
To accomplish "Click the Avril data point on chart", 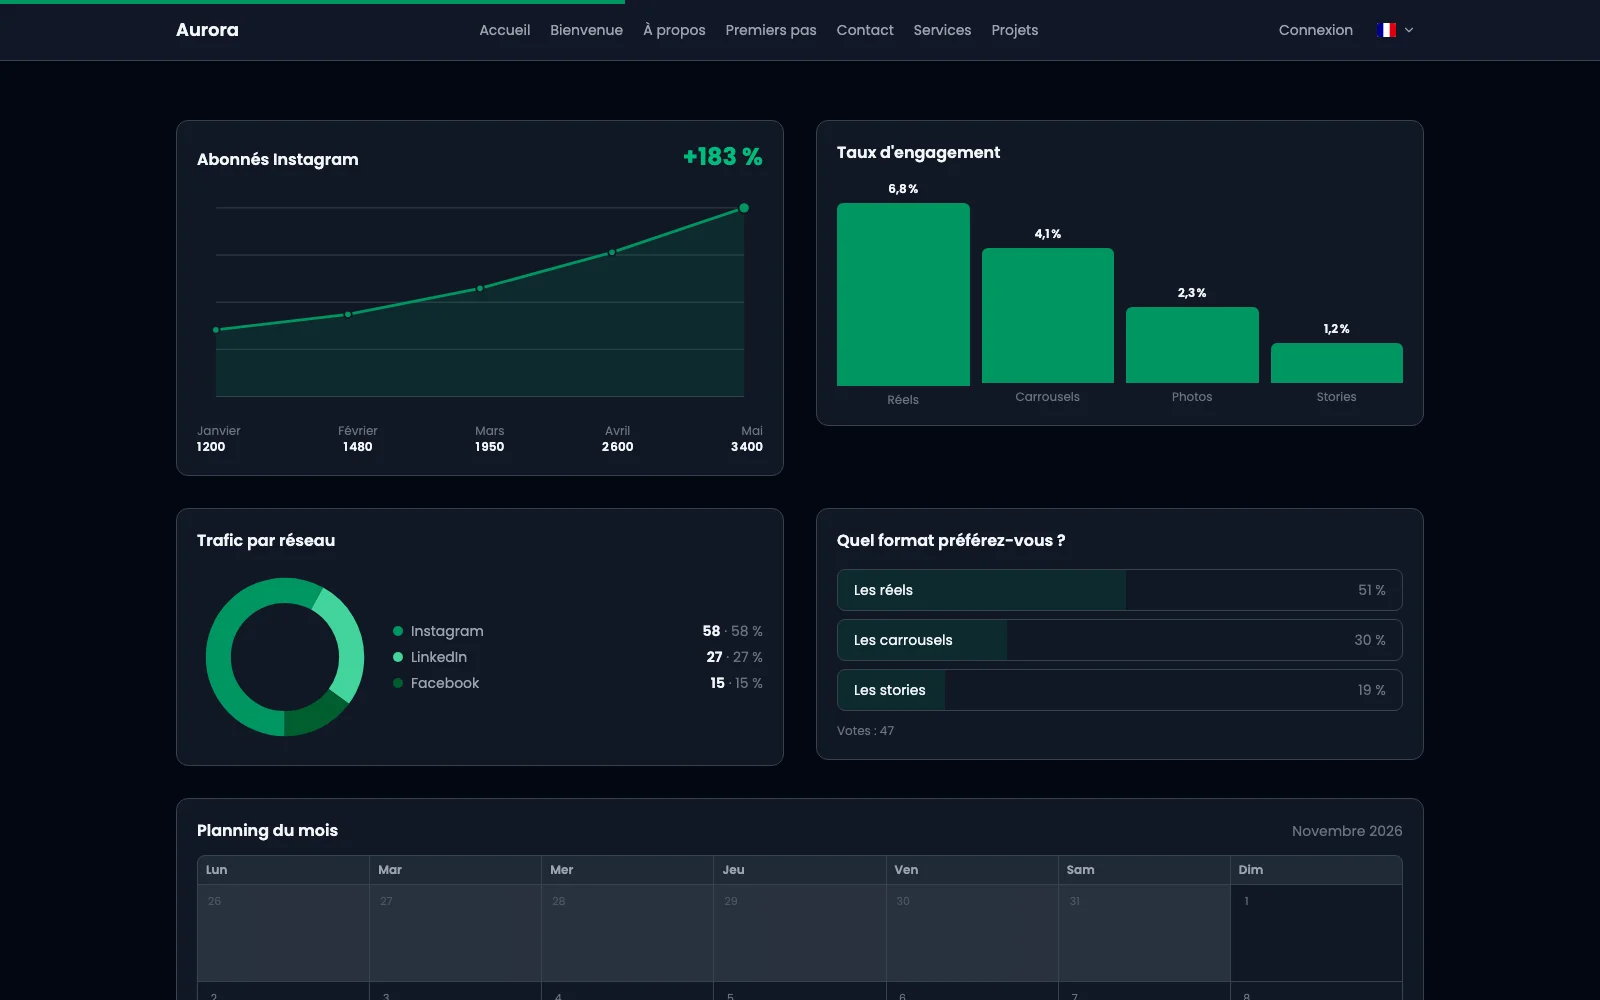I will pos(612,252).
